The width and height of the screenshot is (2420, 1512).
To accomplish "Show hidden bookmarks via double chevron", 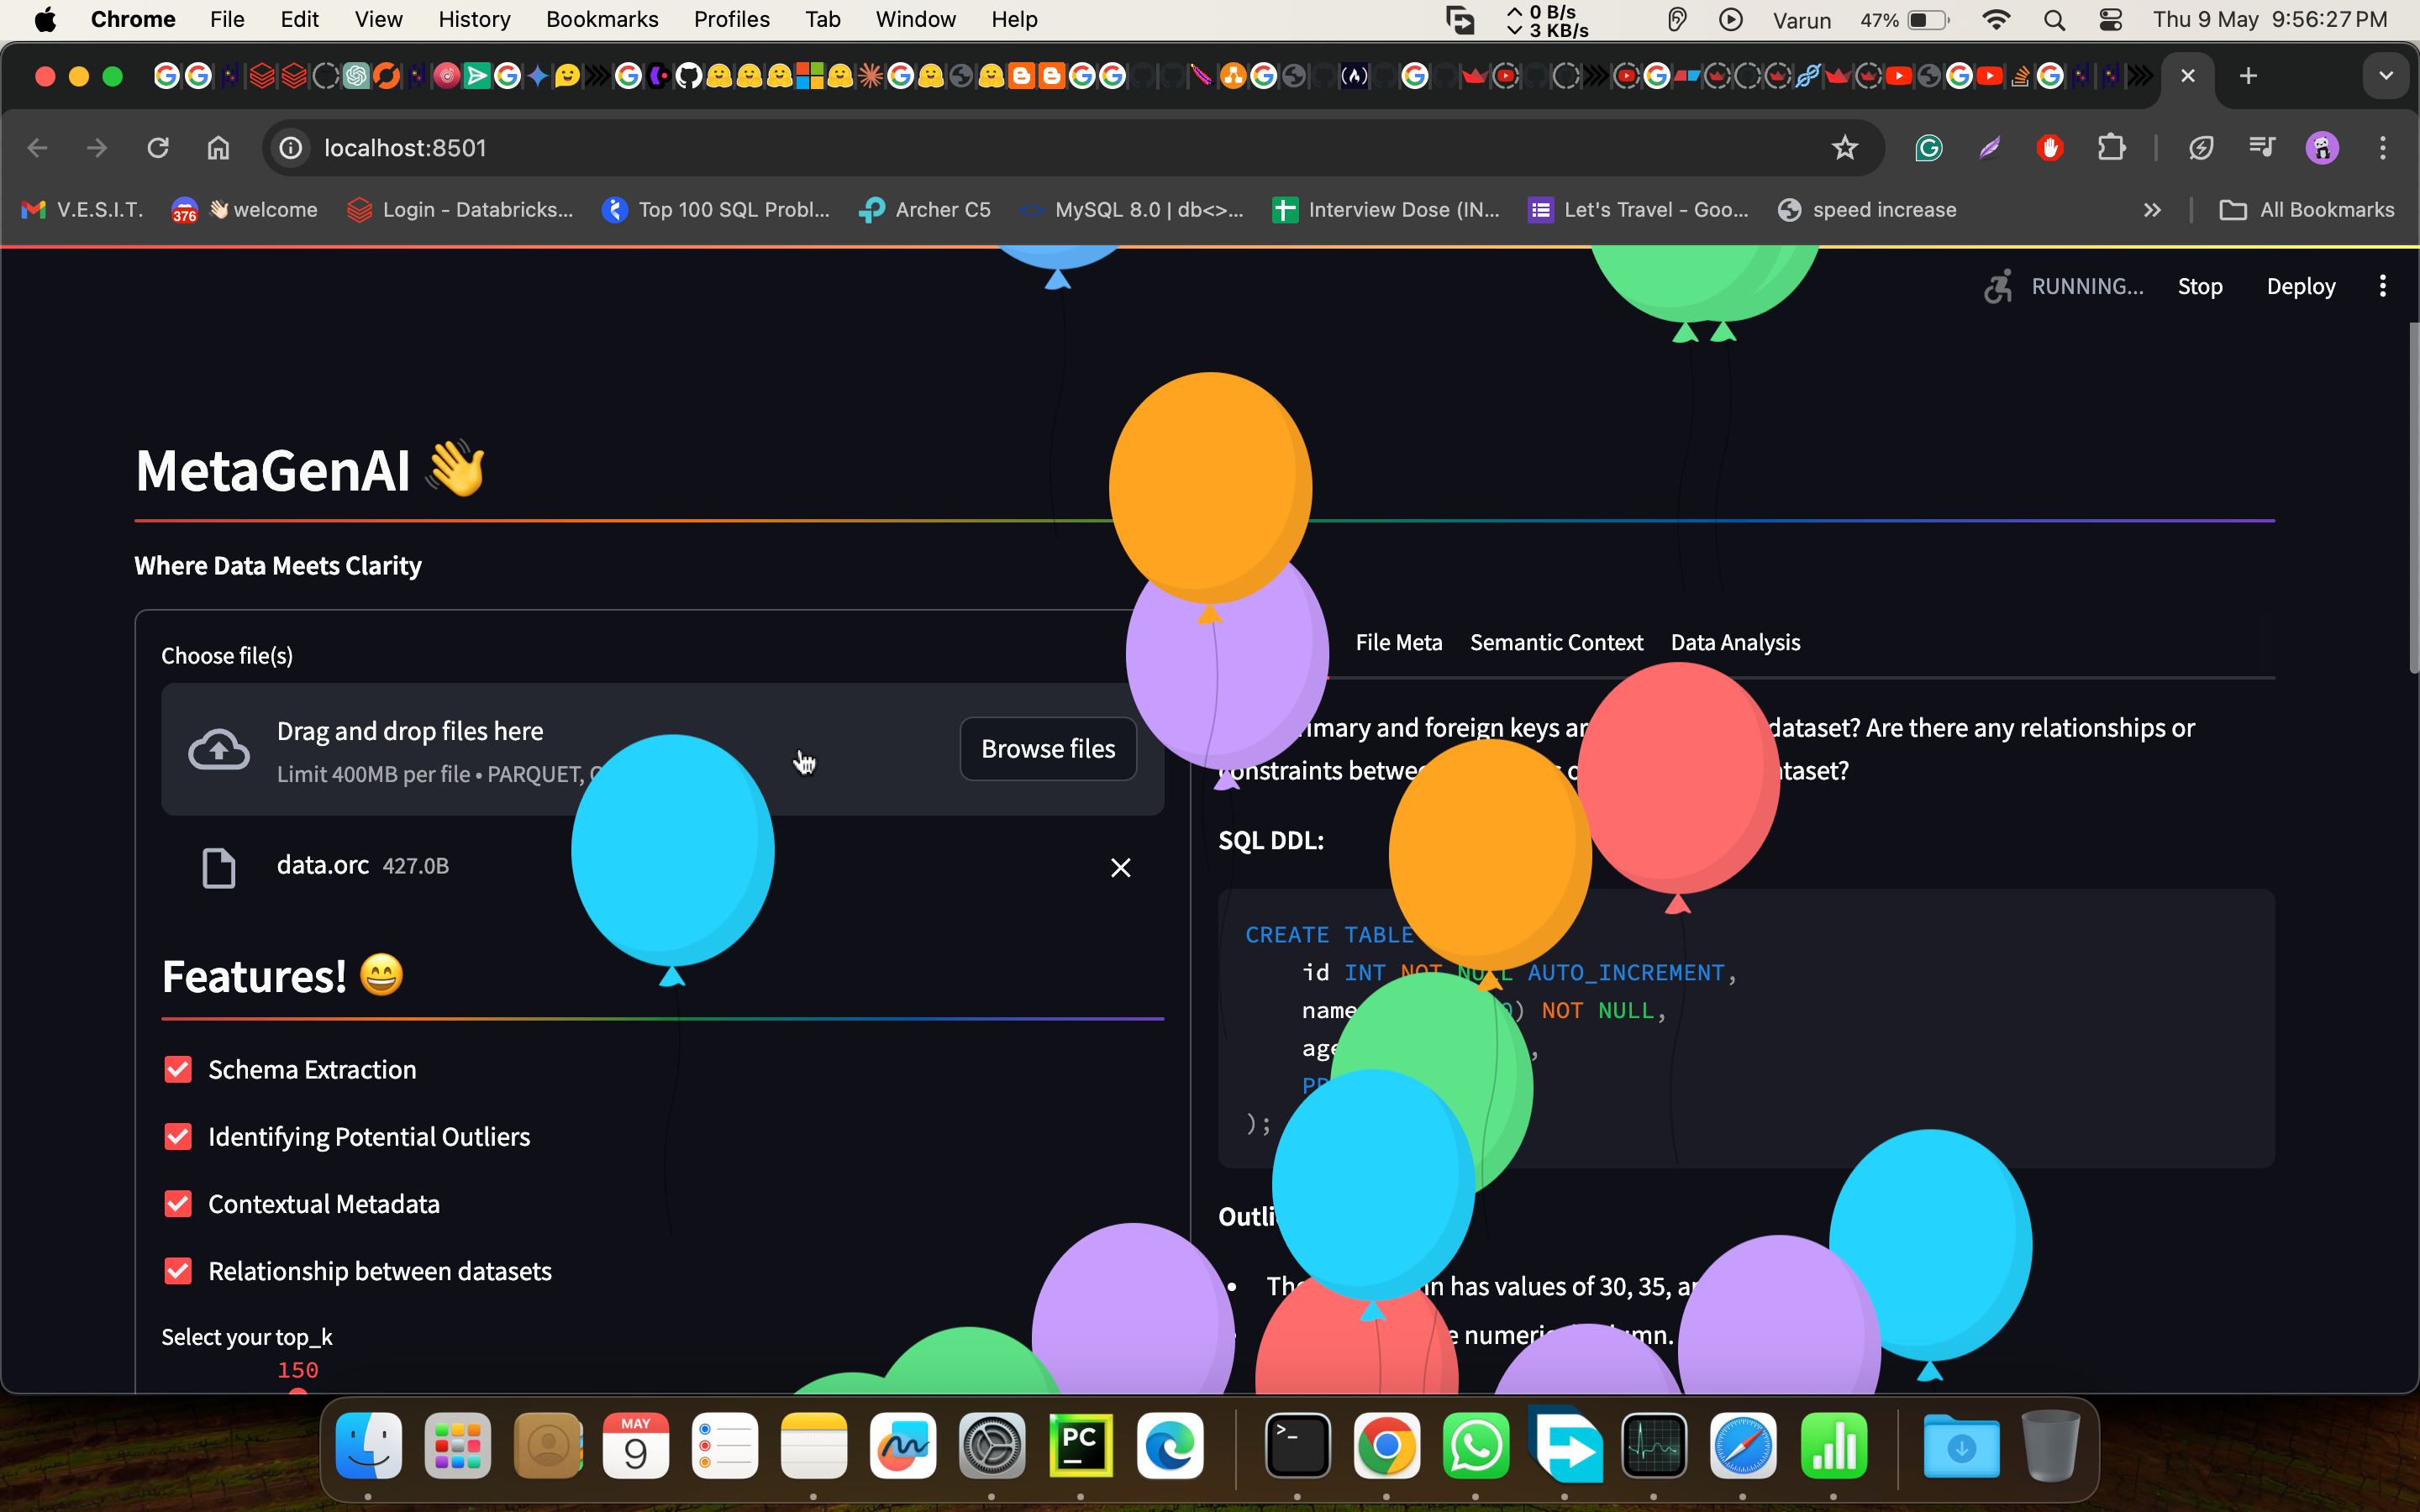I will pyautogui.click(x=2152, y=210).
